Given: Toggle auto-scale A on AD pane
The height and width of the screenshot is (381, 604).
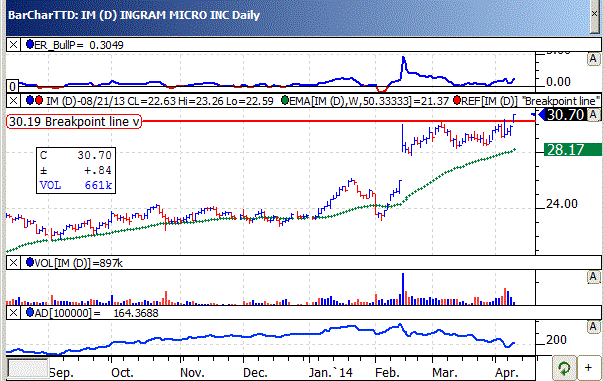Looking at the screenshot, I should [x=593, y=327].
